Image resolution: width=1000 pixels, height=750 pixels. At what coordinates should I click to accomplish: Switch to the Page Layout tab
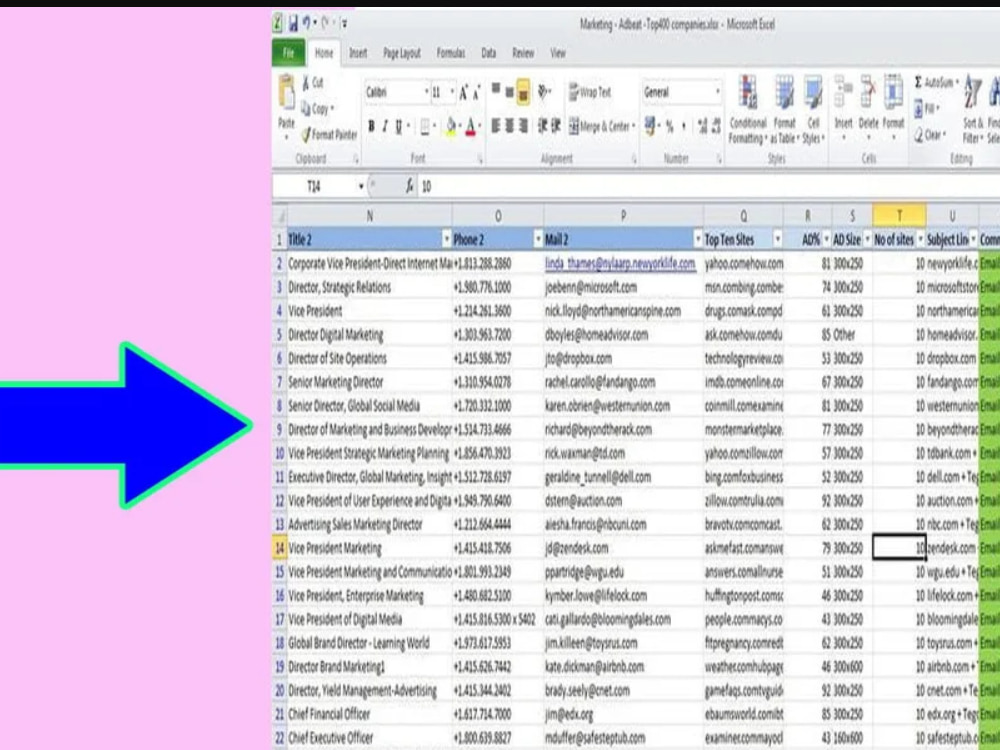[x=402, y=54]
